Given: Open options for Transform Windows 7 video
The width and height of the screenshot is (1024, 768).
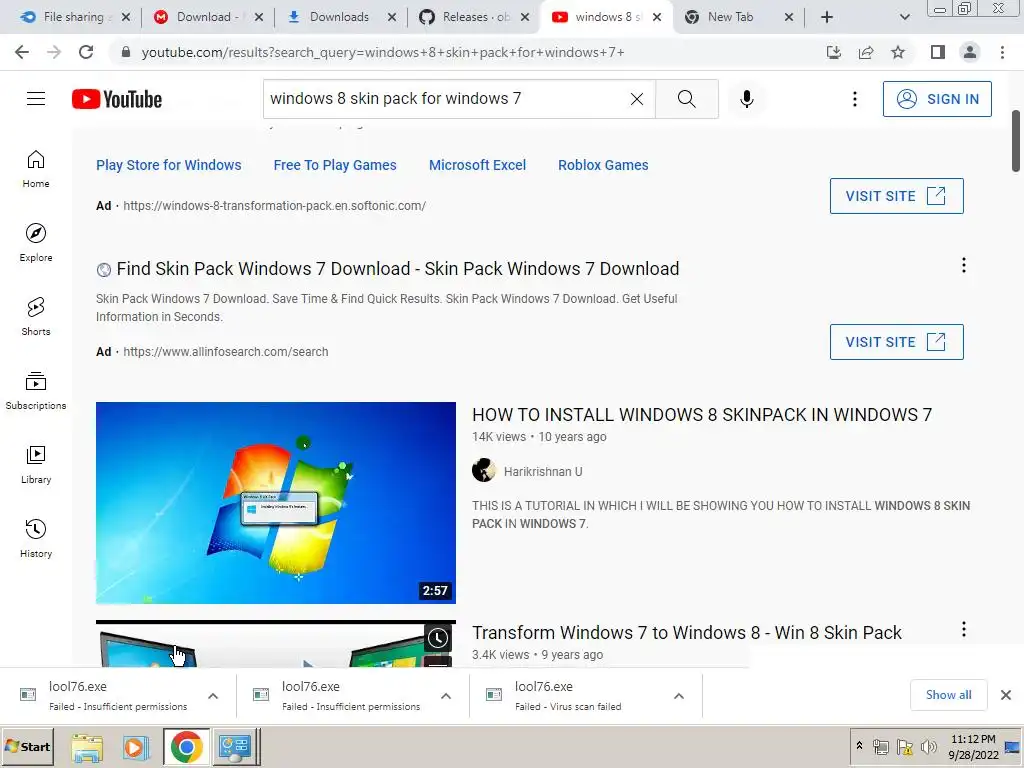Looking at the screenshot, I should [x=964, y=629].
